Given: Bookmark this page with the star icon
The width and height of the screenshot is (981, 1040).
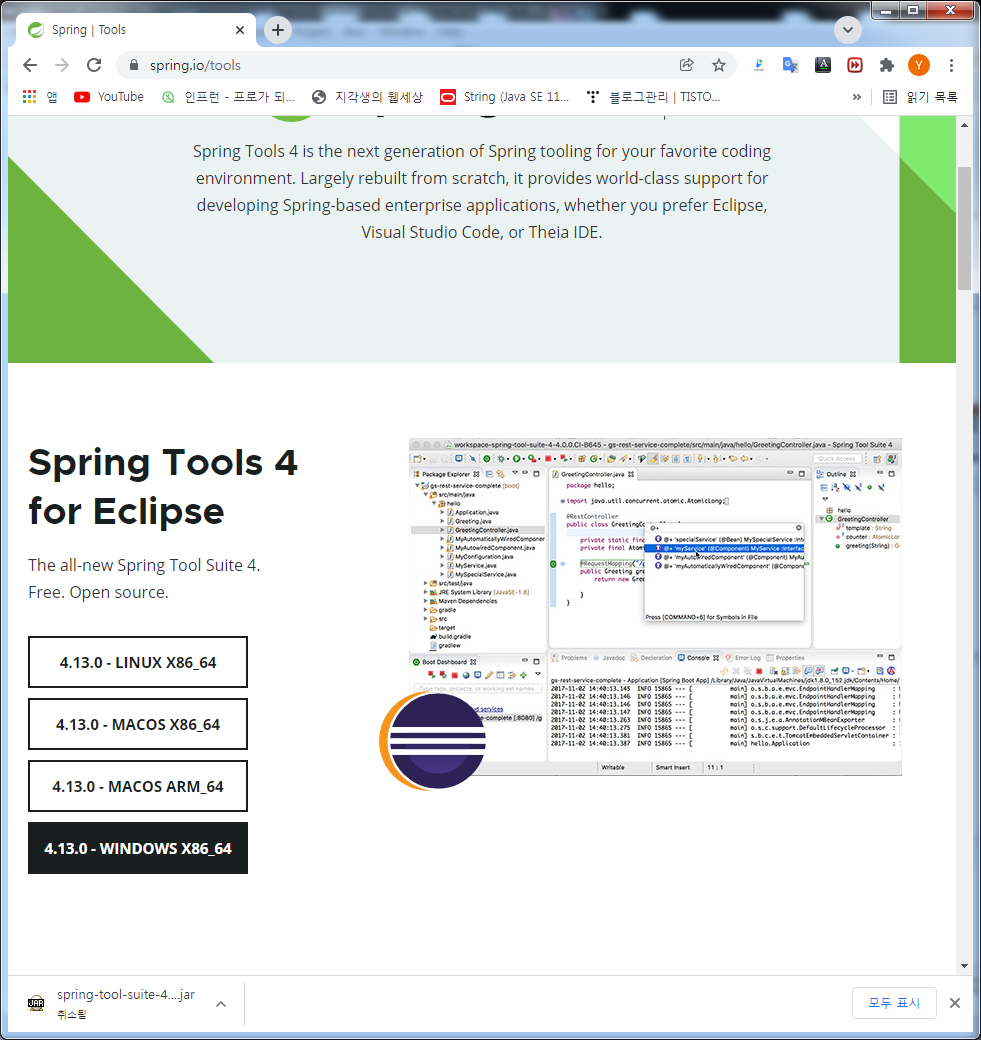Looking at the screenshot, I should tap(719, 65).
